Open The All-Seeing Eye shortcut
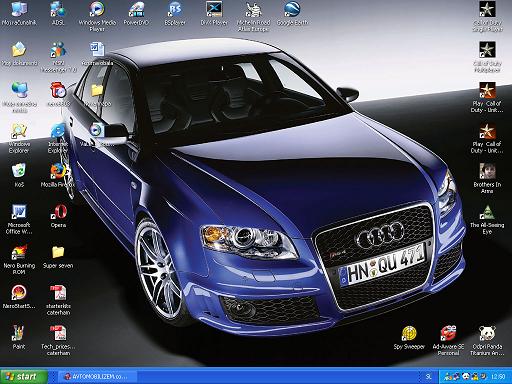 [x=487, y=219]
